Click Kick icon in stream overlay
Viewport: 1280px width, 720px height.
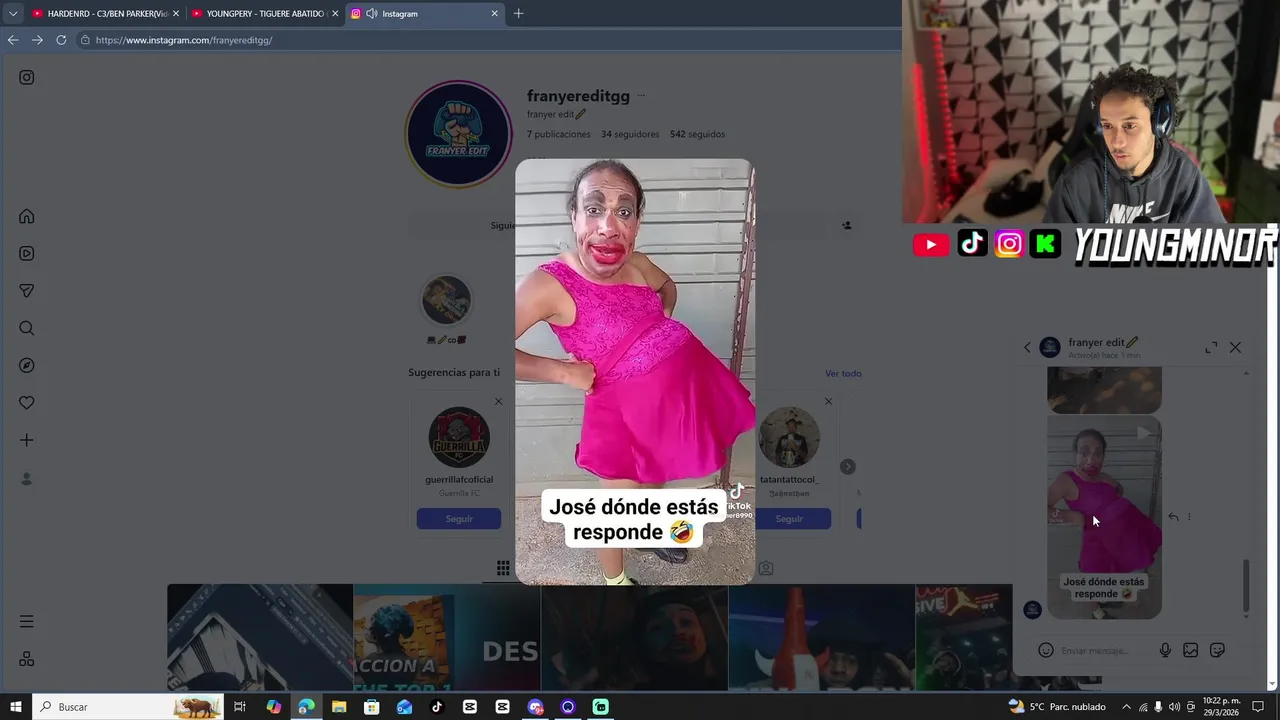tap(1046, 244)
